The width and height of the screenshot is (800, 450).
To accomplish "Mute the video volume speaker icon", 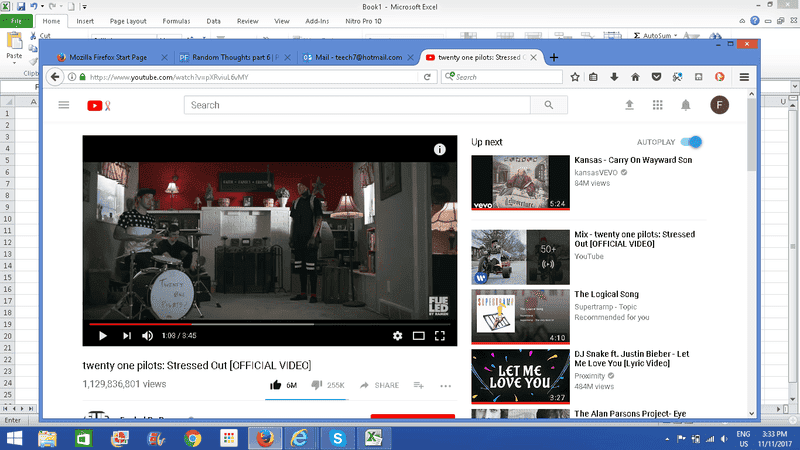I will click(147, 336).
